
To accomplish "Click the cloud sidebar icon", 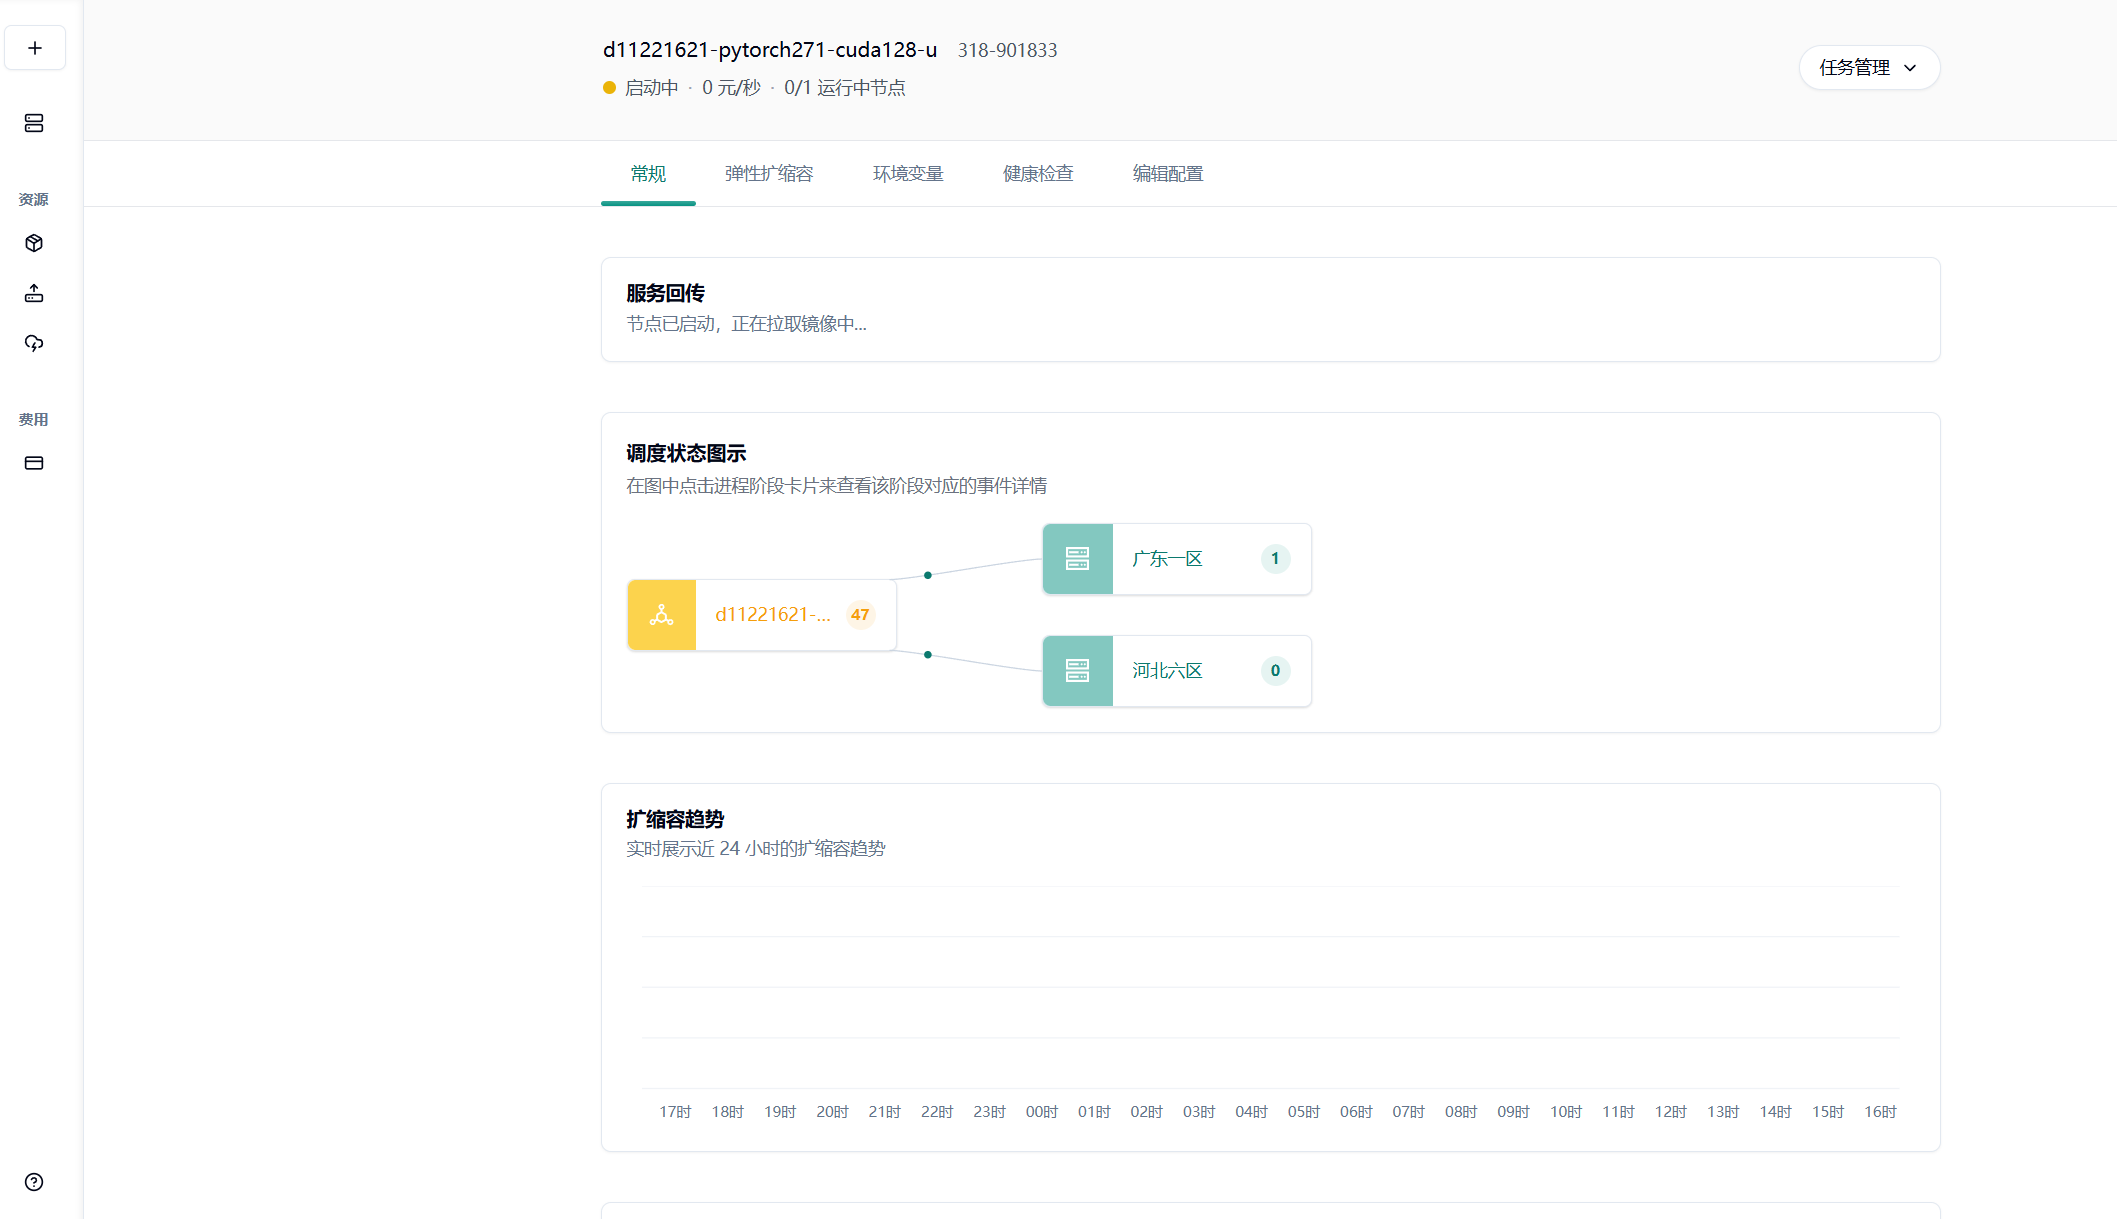I will coord(34,343).
